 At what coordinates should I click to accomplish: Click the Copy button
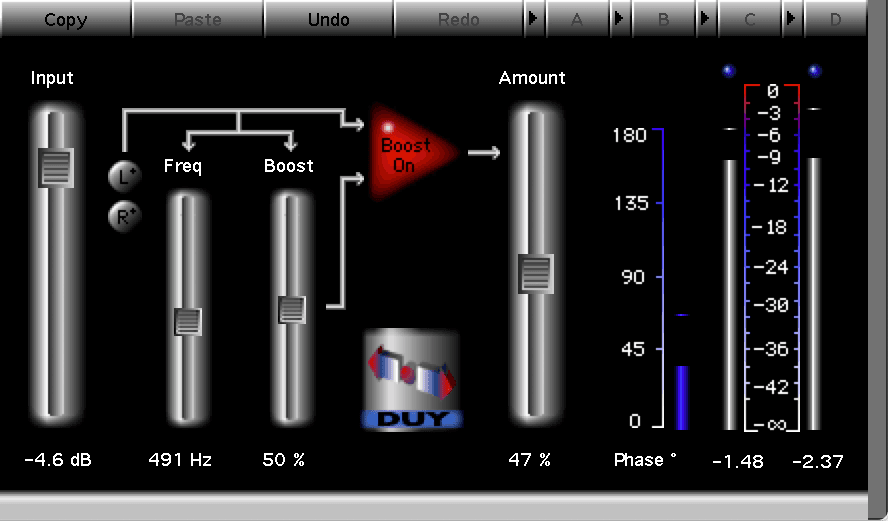[x=65, y=18]
